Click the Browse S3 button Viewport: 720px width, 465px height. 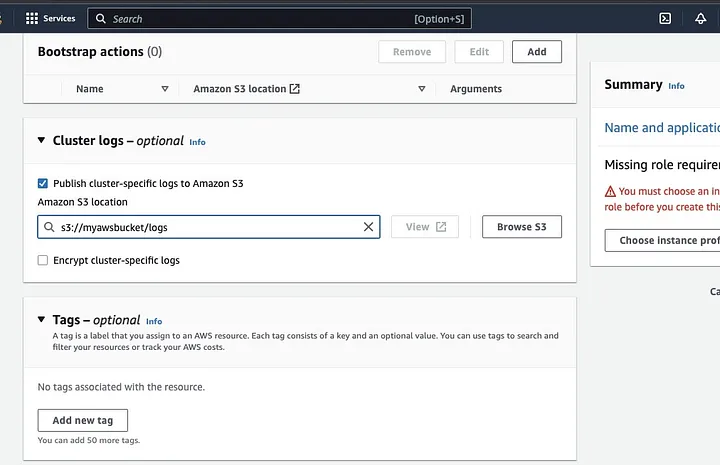coord(521,227)
